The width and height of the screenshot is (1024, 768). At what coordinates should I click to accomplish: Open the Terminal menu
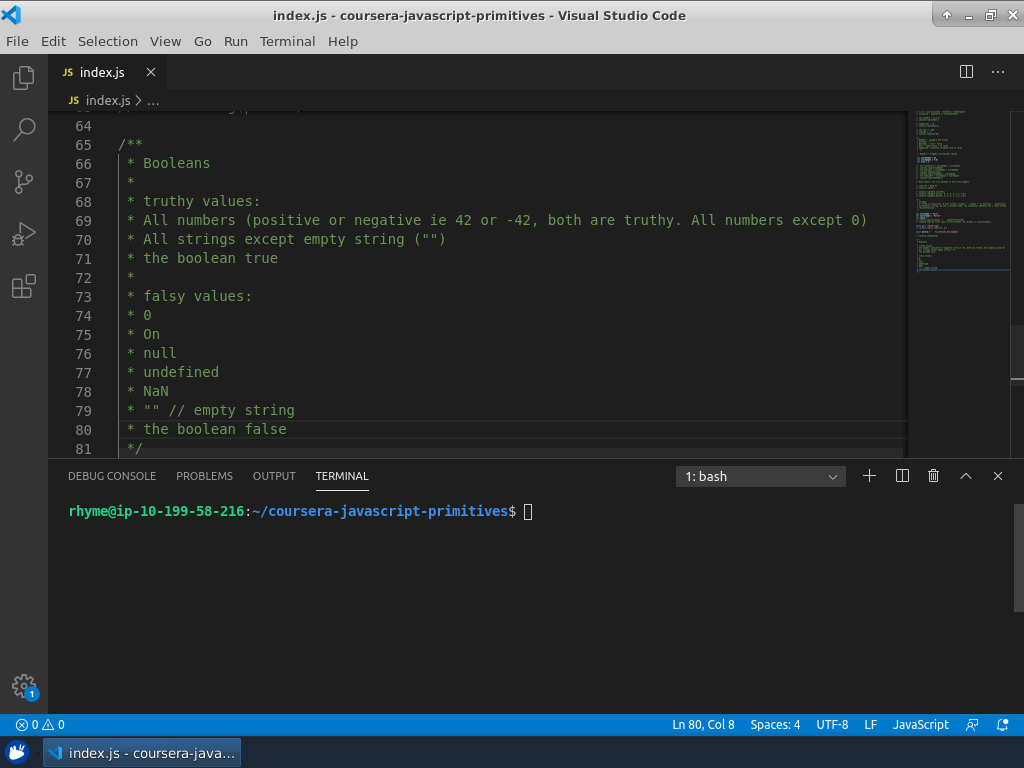287,41
